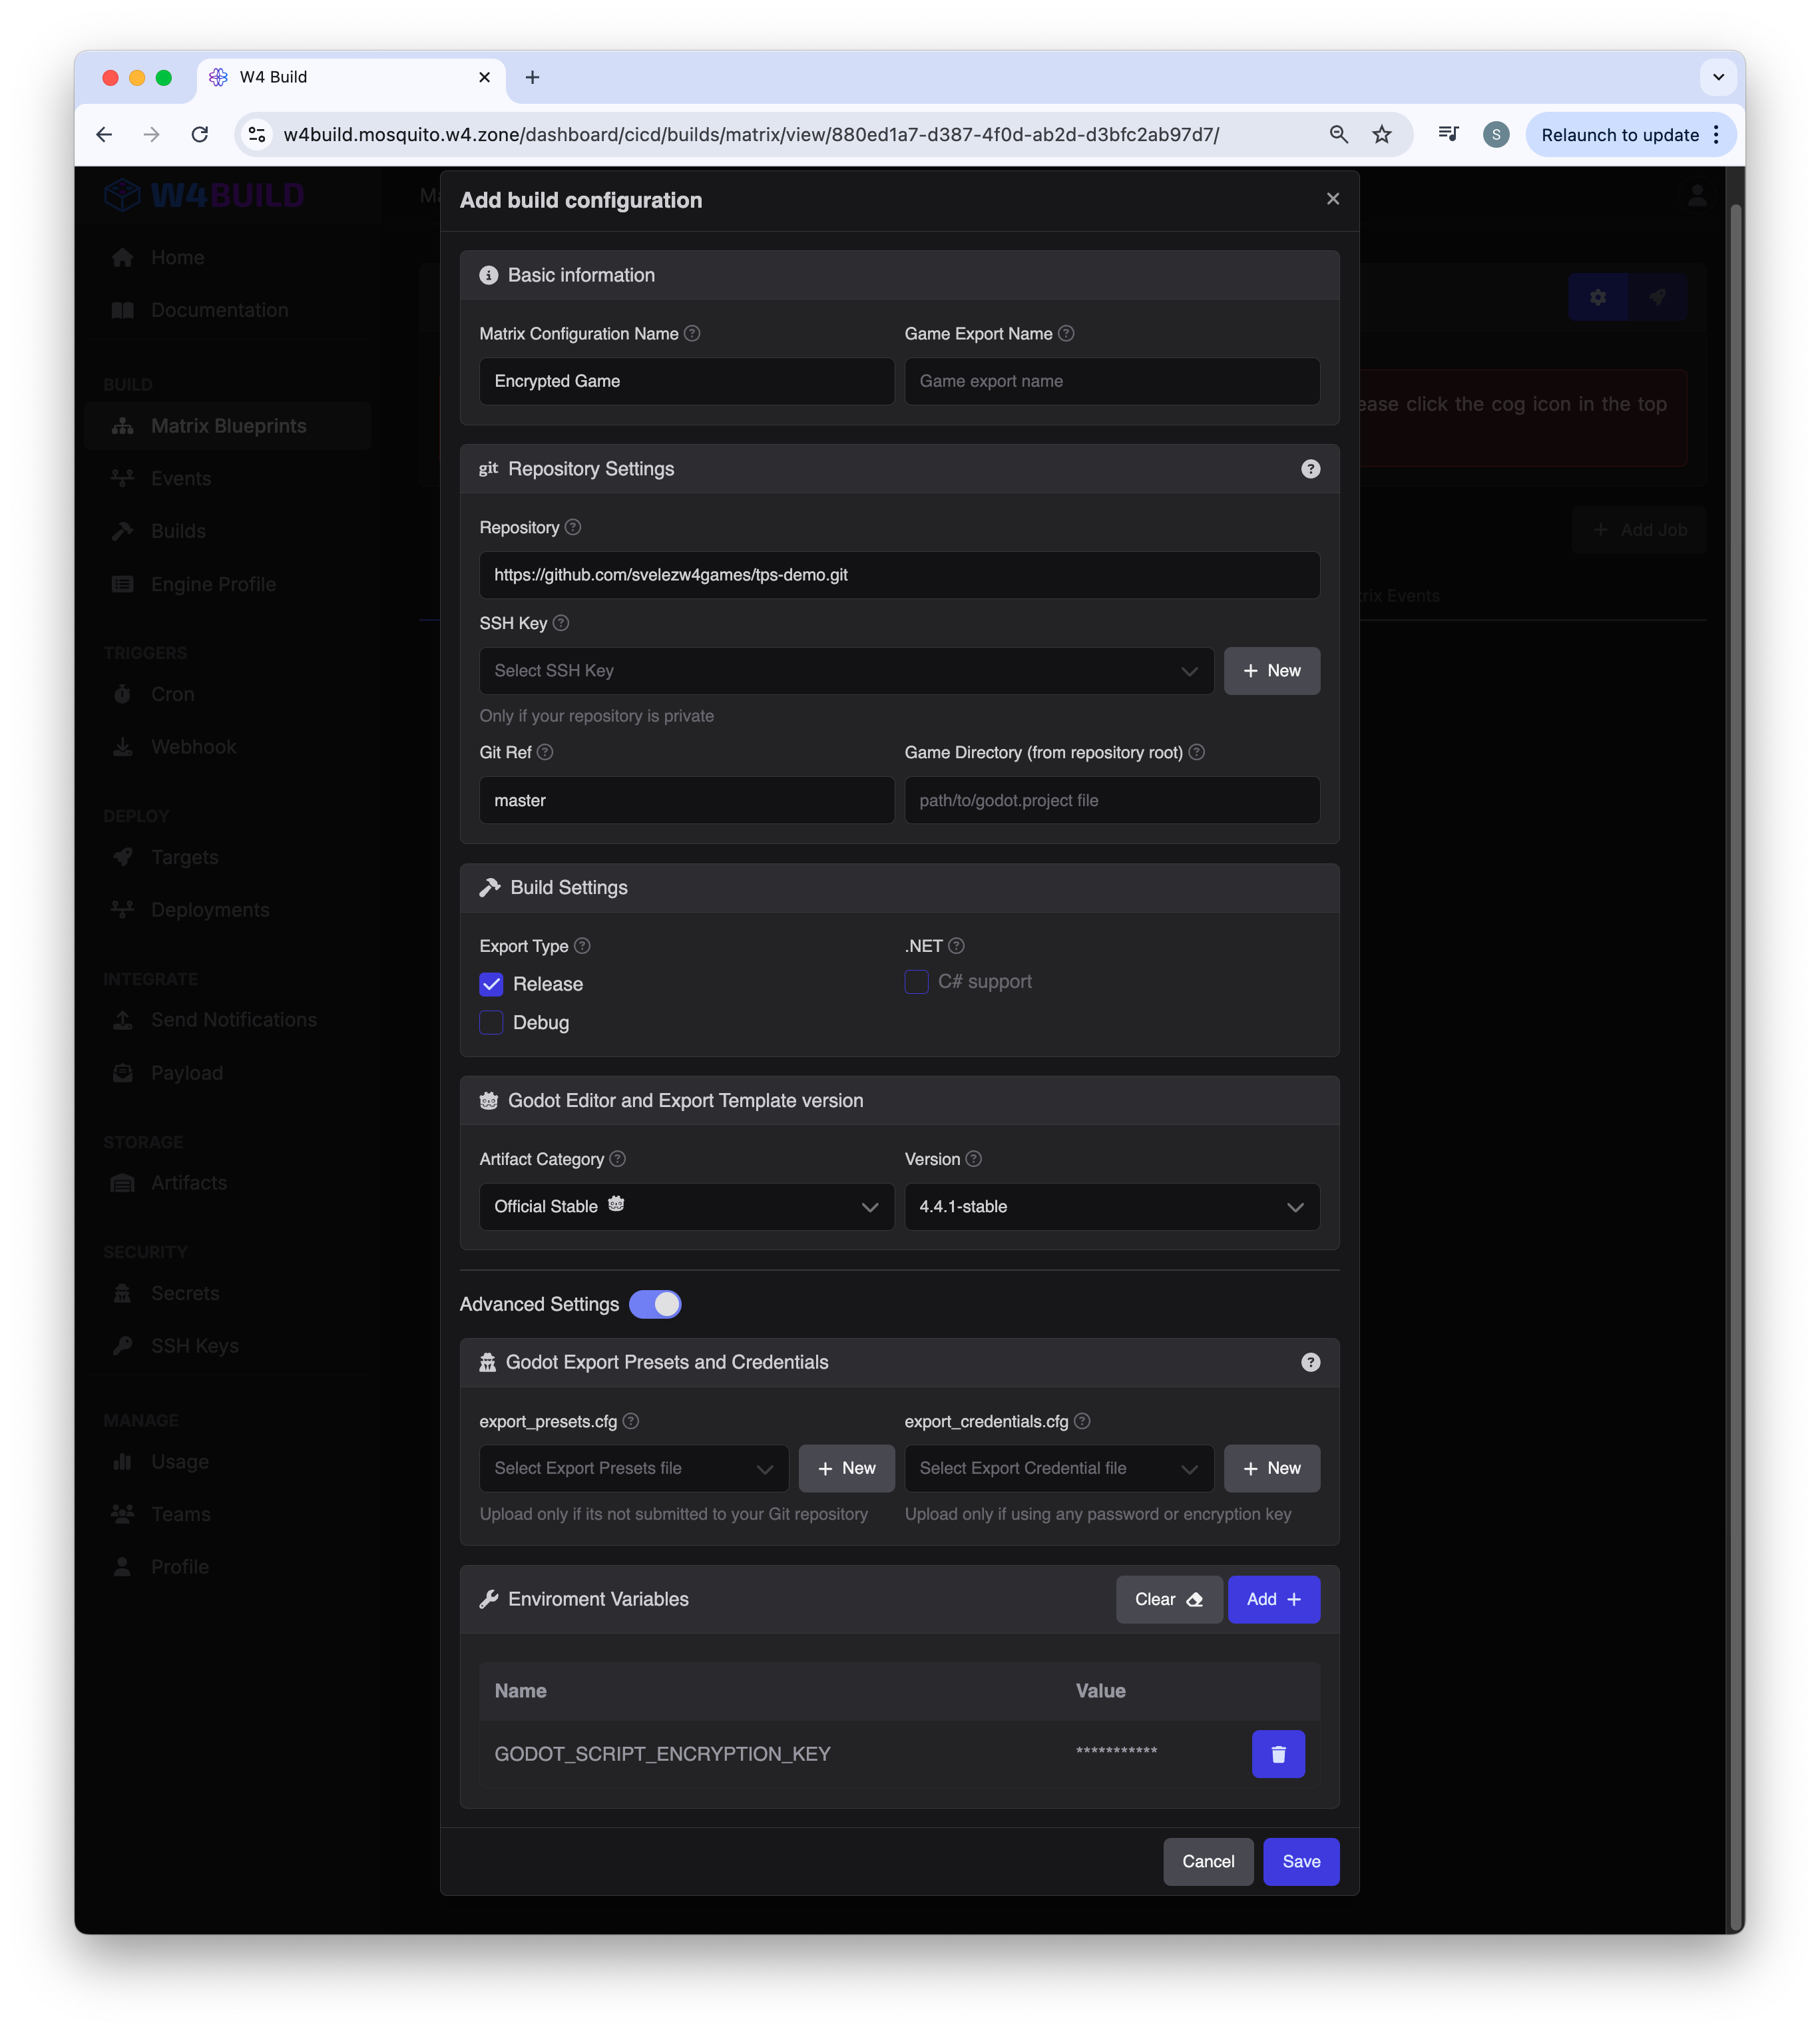This screenshot has width=1820, height=2033.
Task: Click New button for export_credentials.cfg
Action: coord(1272,1468)
